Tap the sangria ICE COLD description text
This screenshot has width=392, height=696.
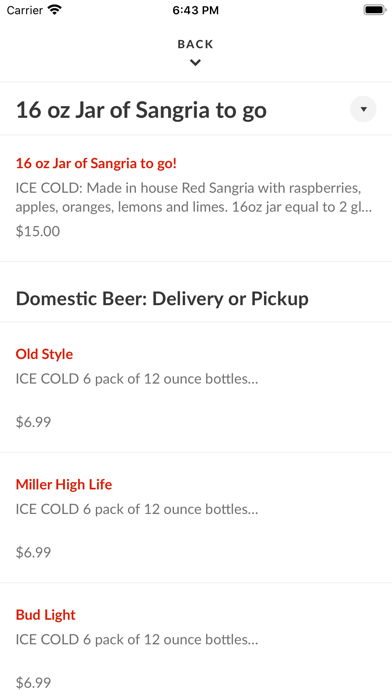coord(194,198)
